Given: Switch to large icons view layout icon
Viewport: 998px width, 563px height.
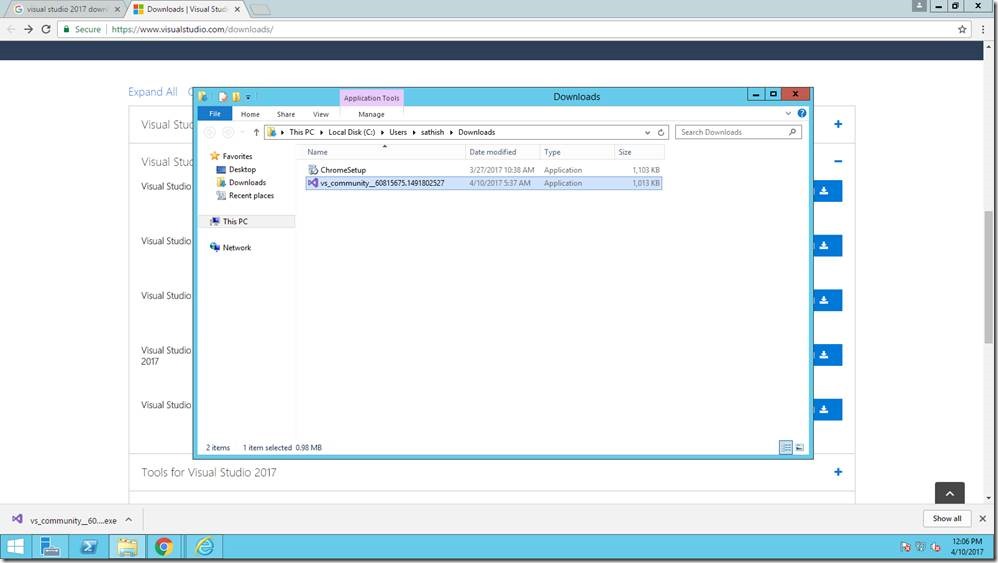Looking at the screenshot, I should pos(800,448).
